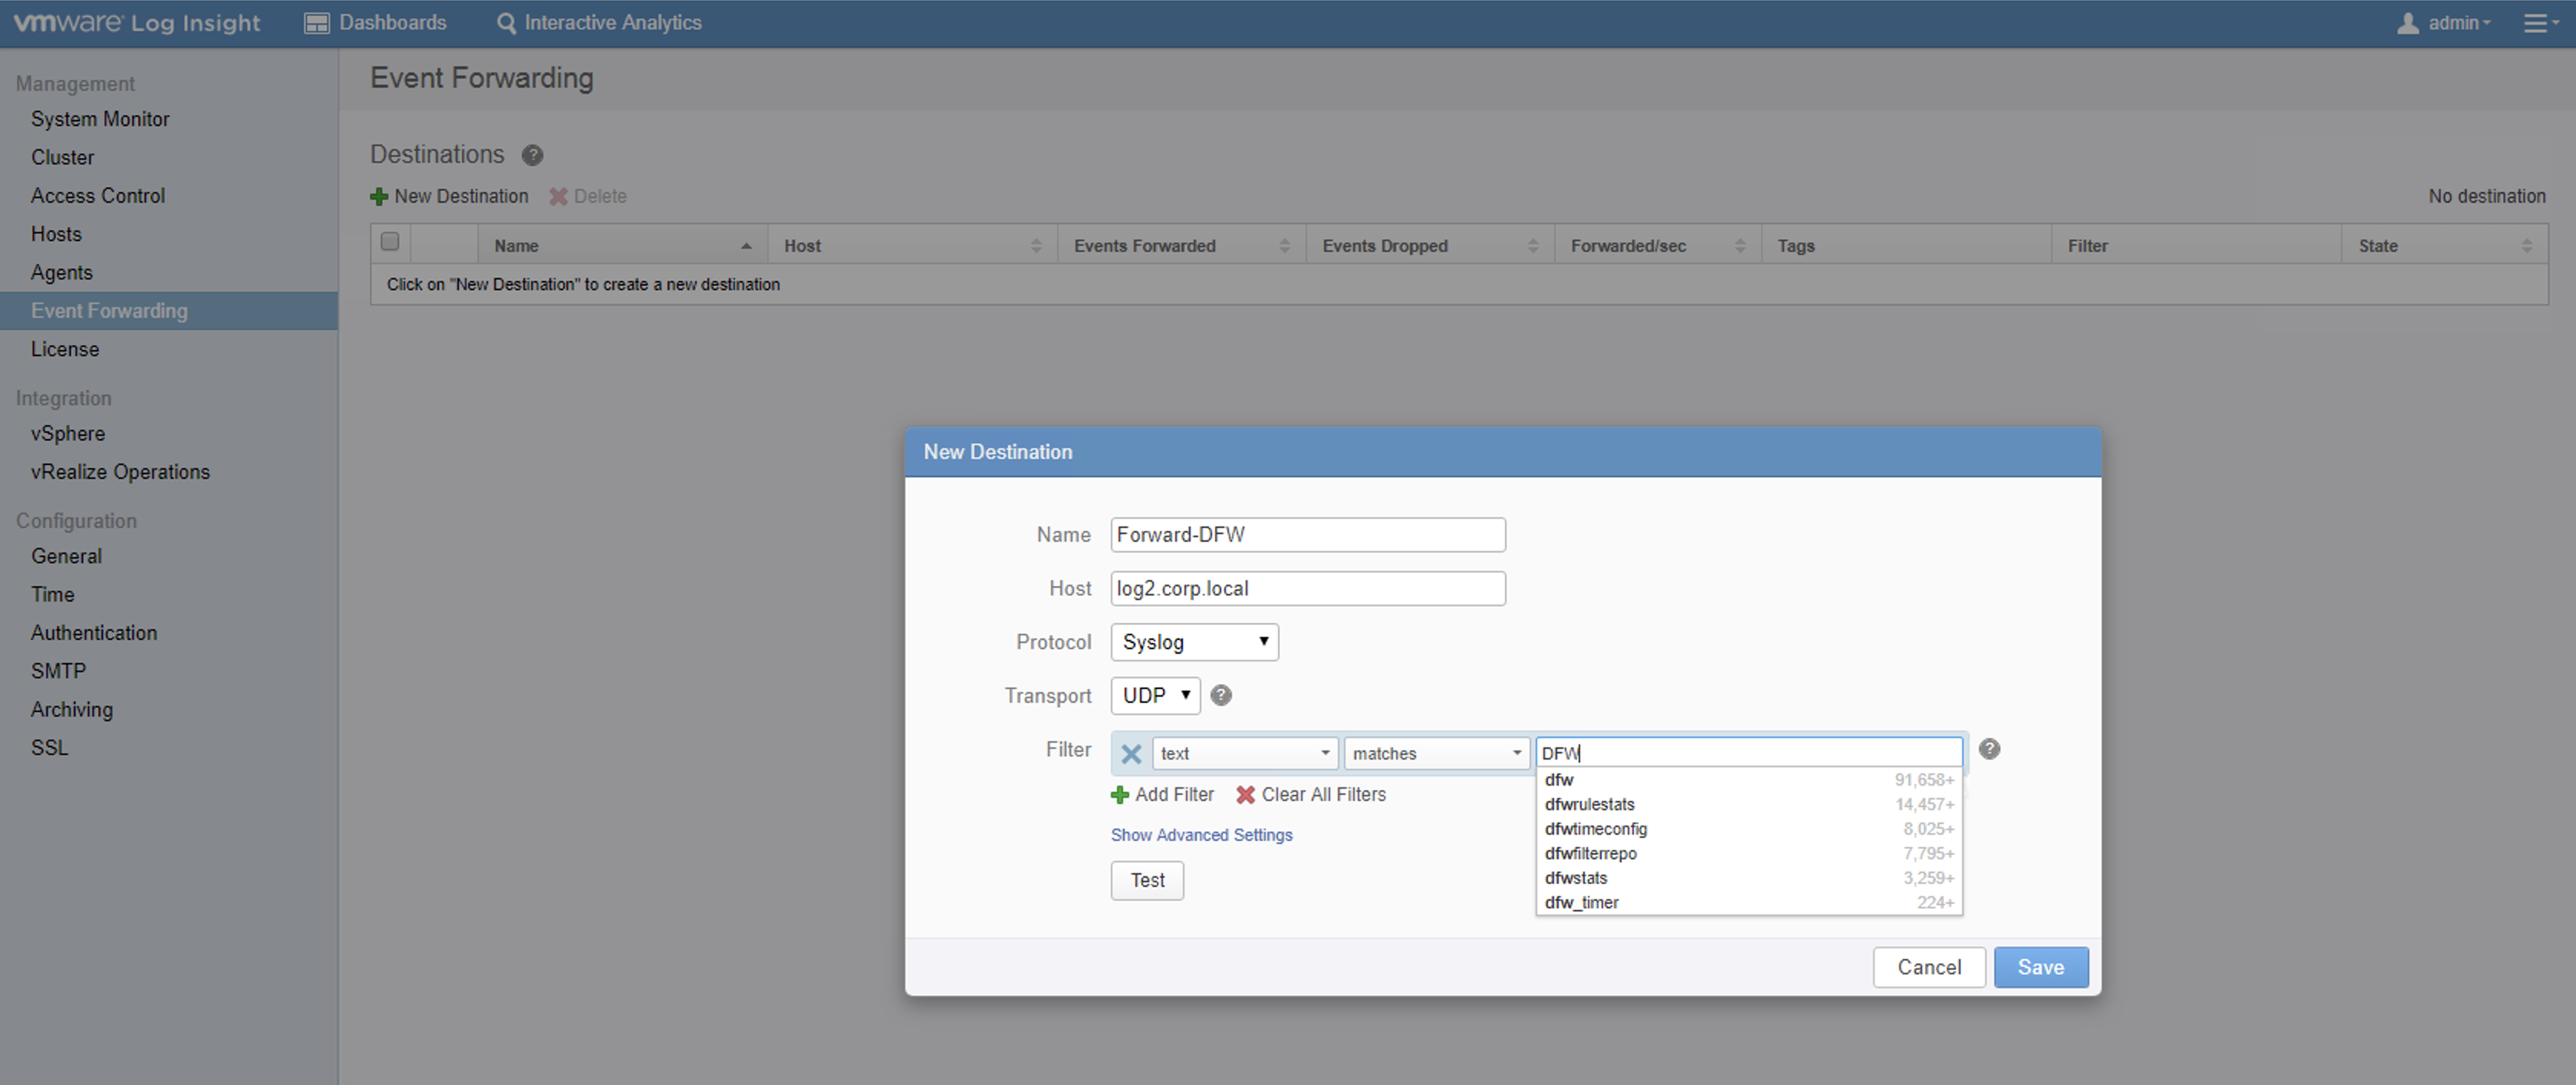Image resolution: width=2576 pixels, height=1085 pixels.
Task: Open the Transport UDP dropdown
Action: [1155, 696]
